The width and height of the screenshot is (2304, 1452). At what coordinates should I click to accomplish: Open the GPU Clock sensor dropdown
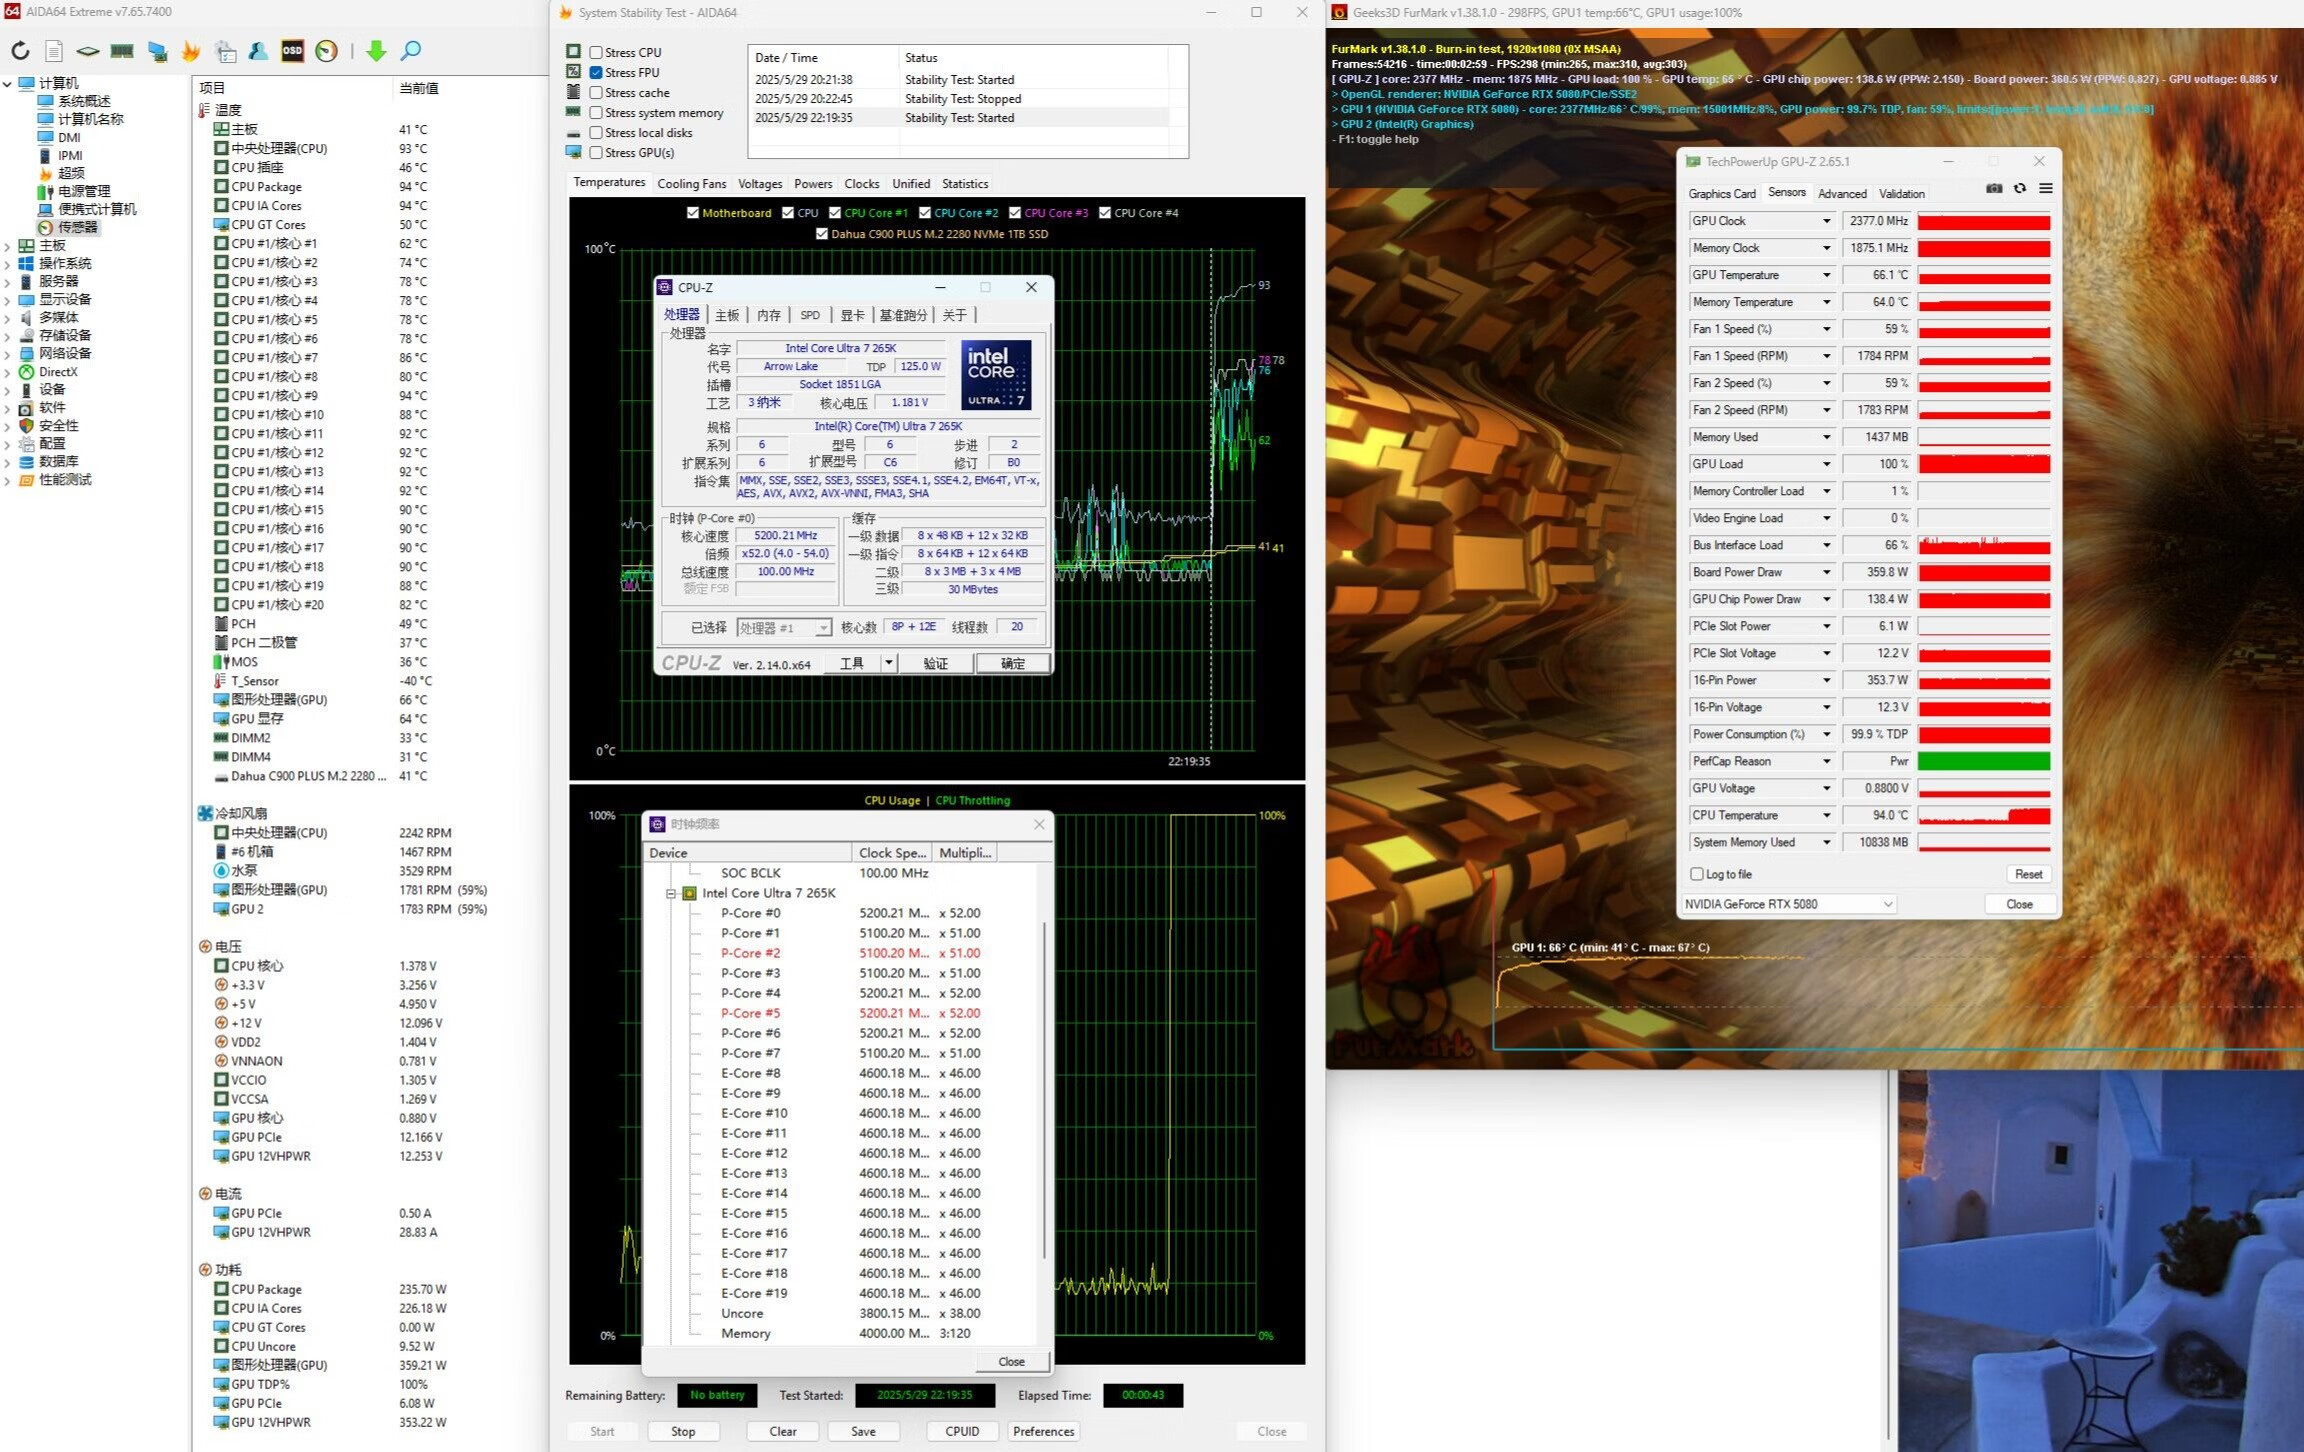point(1826,221)
